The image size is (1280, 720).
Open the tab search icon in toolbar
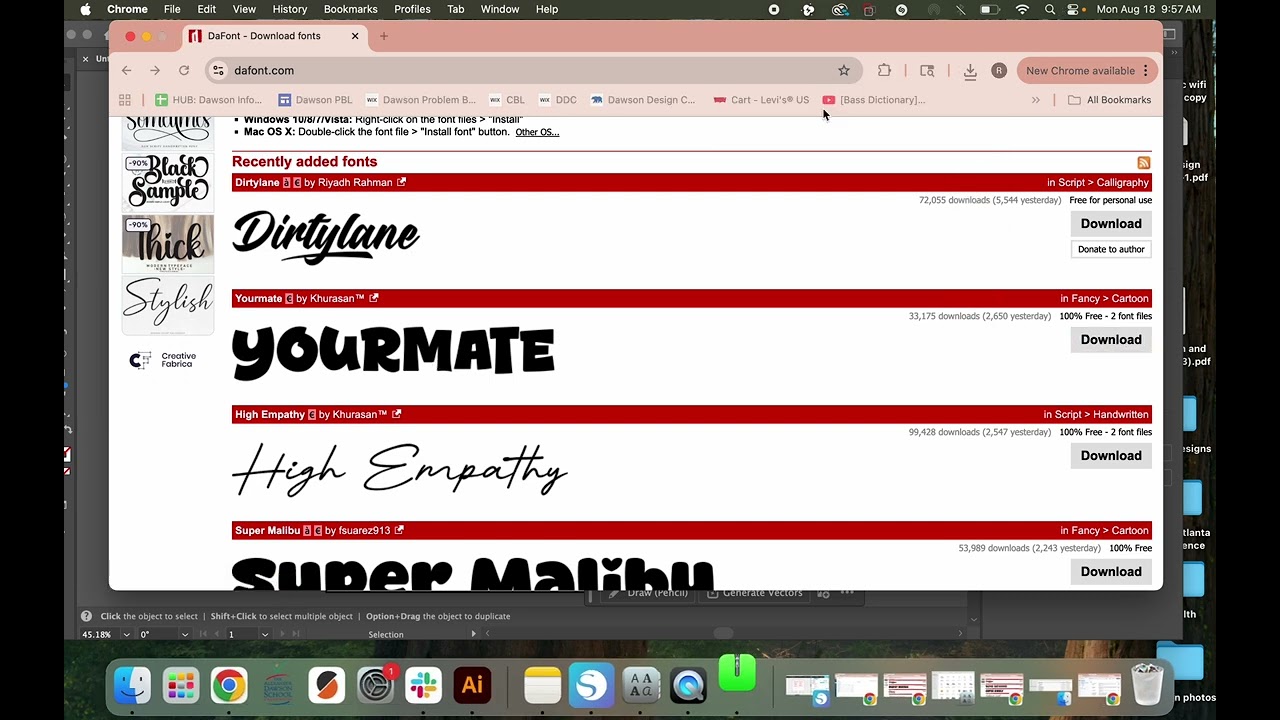[x=927, y=70]
